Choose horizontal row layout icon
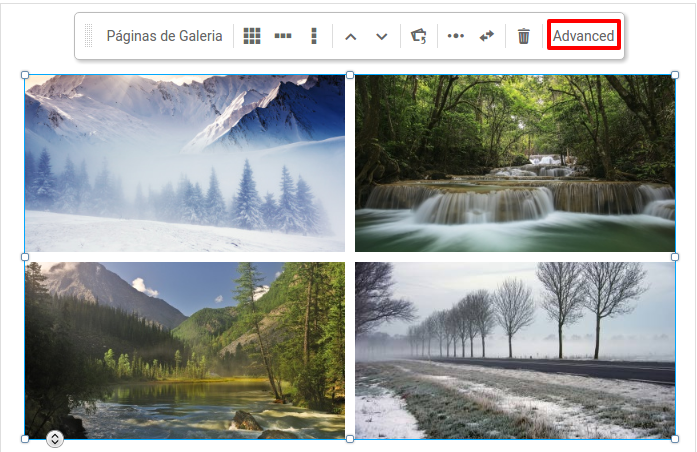 click(283, 36)
